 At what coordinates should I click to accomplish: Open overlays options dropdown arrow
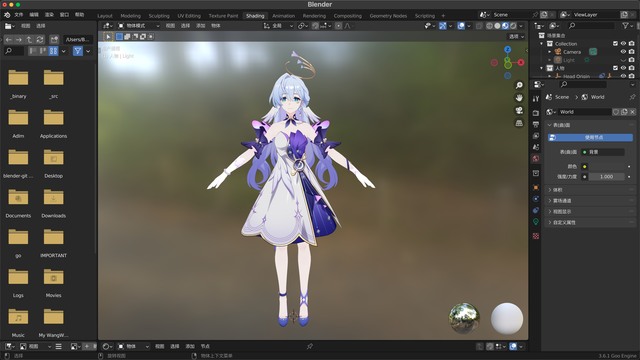coord(469,26)
